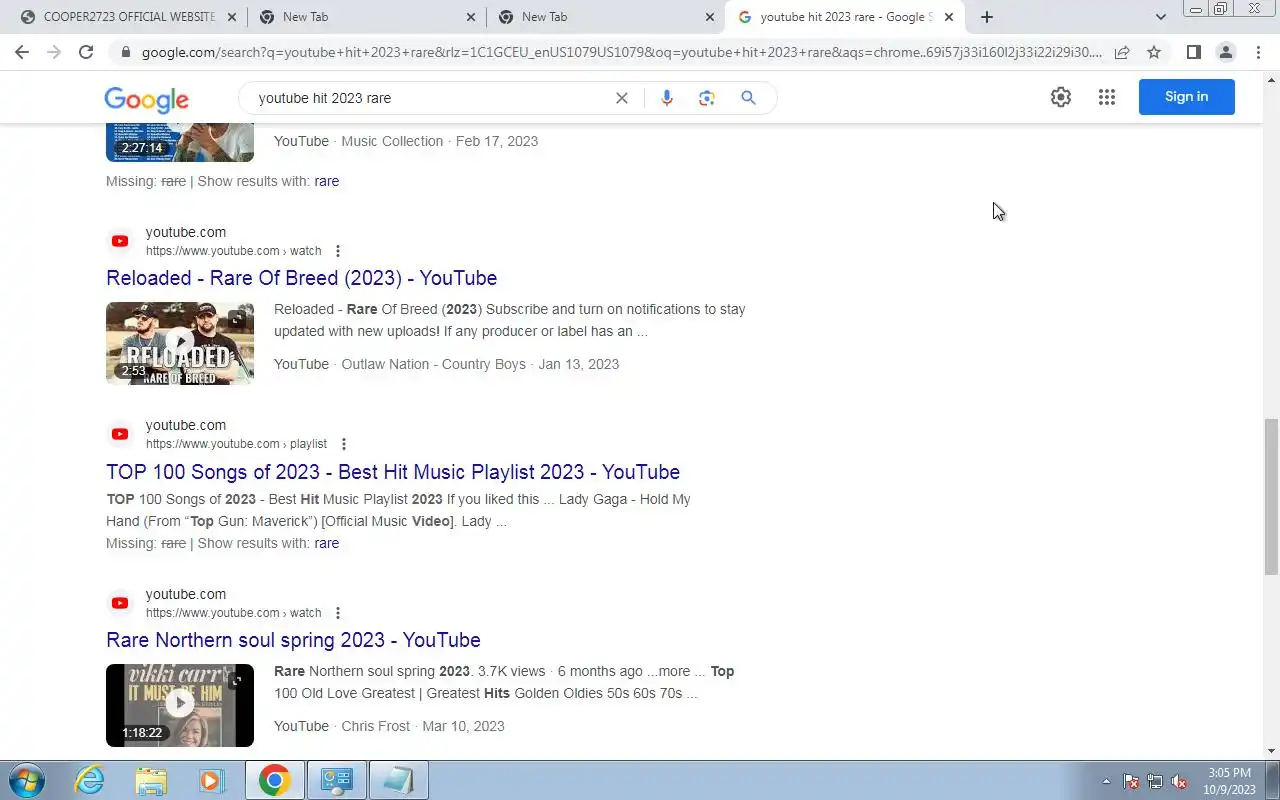Open Windows Media Player from taskbar

coord(212,780)
